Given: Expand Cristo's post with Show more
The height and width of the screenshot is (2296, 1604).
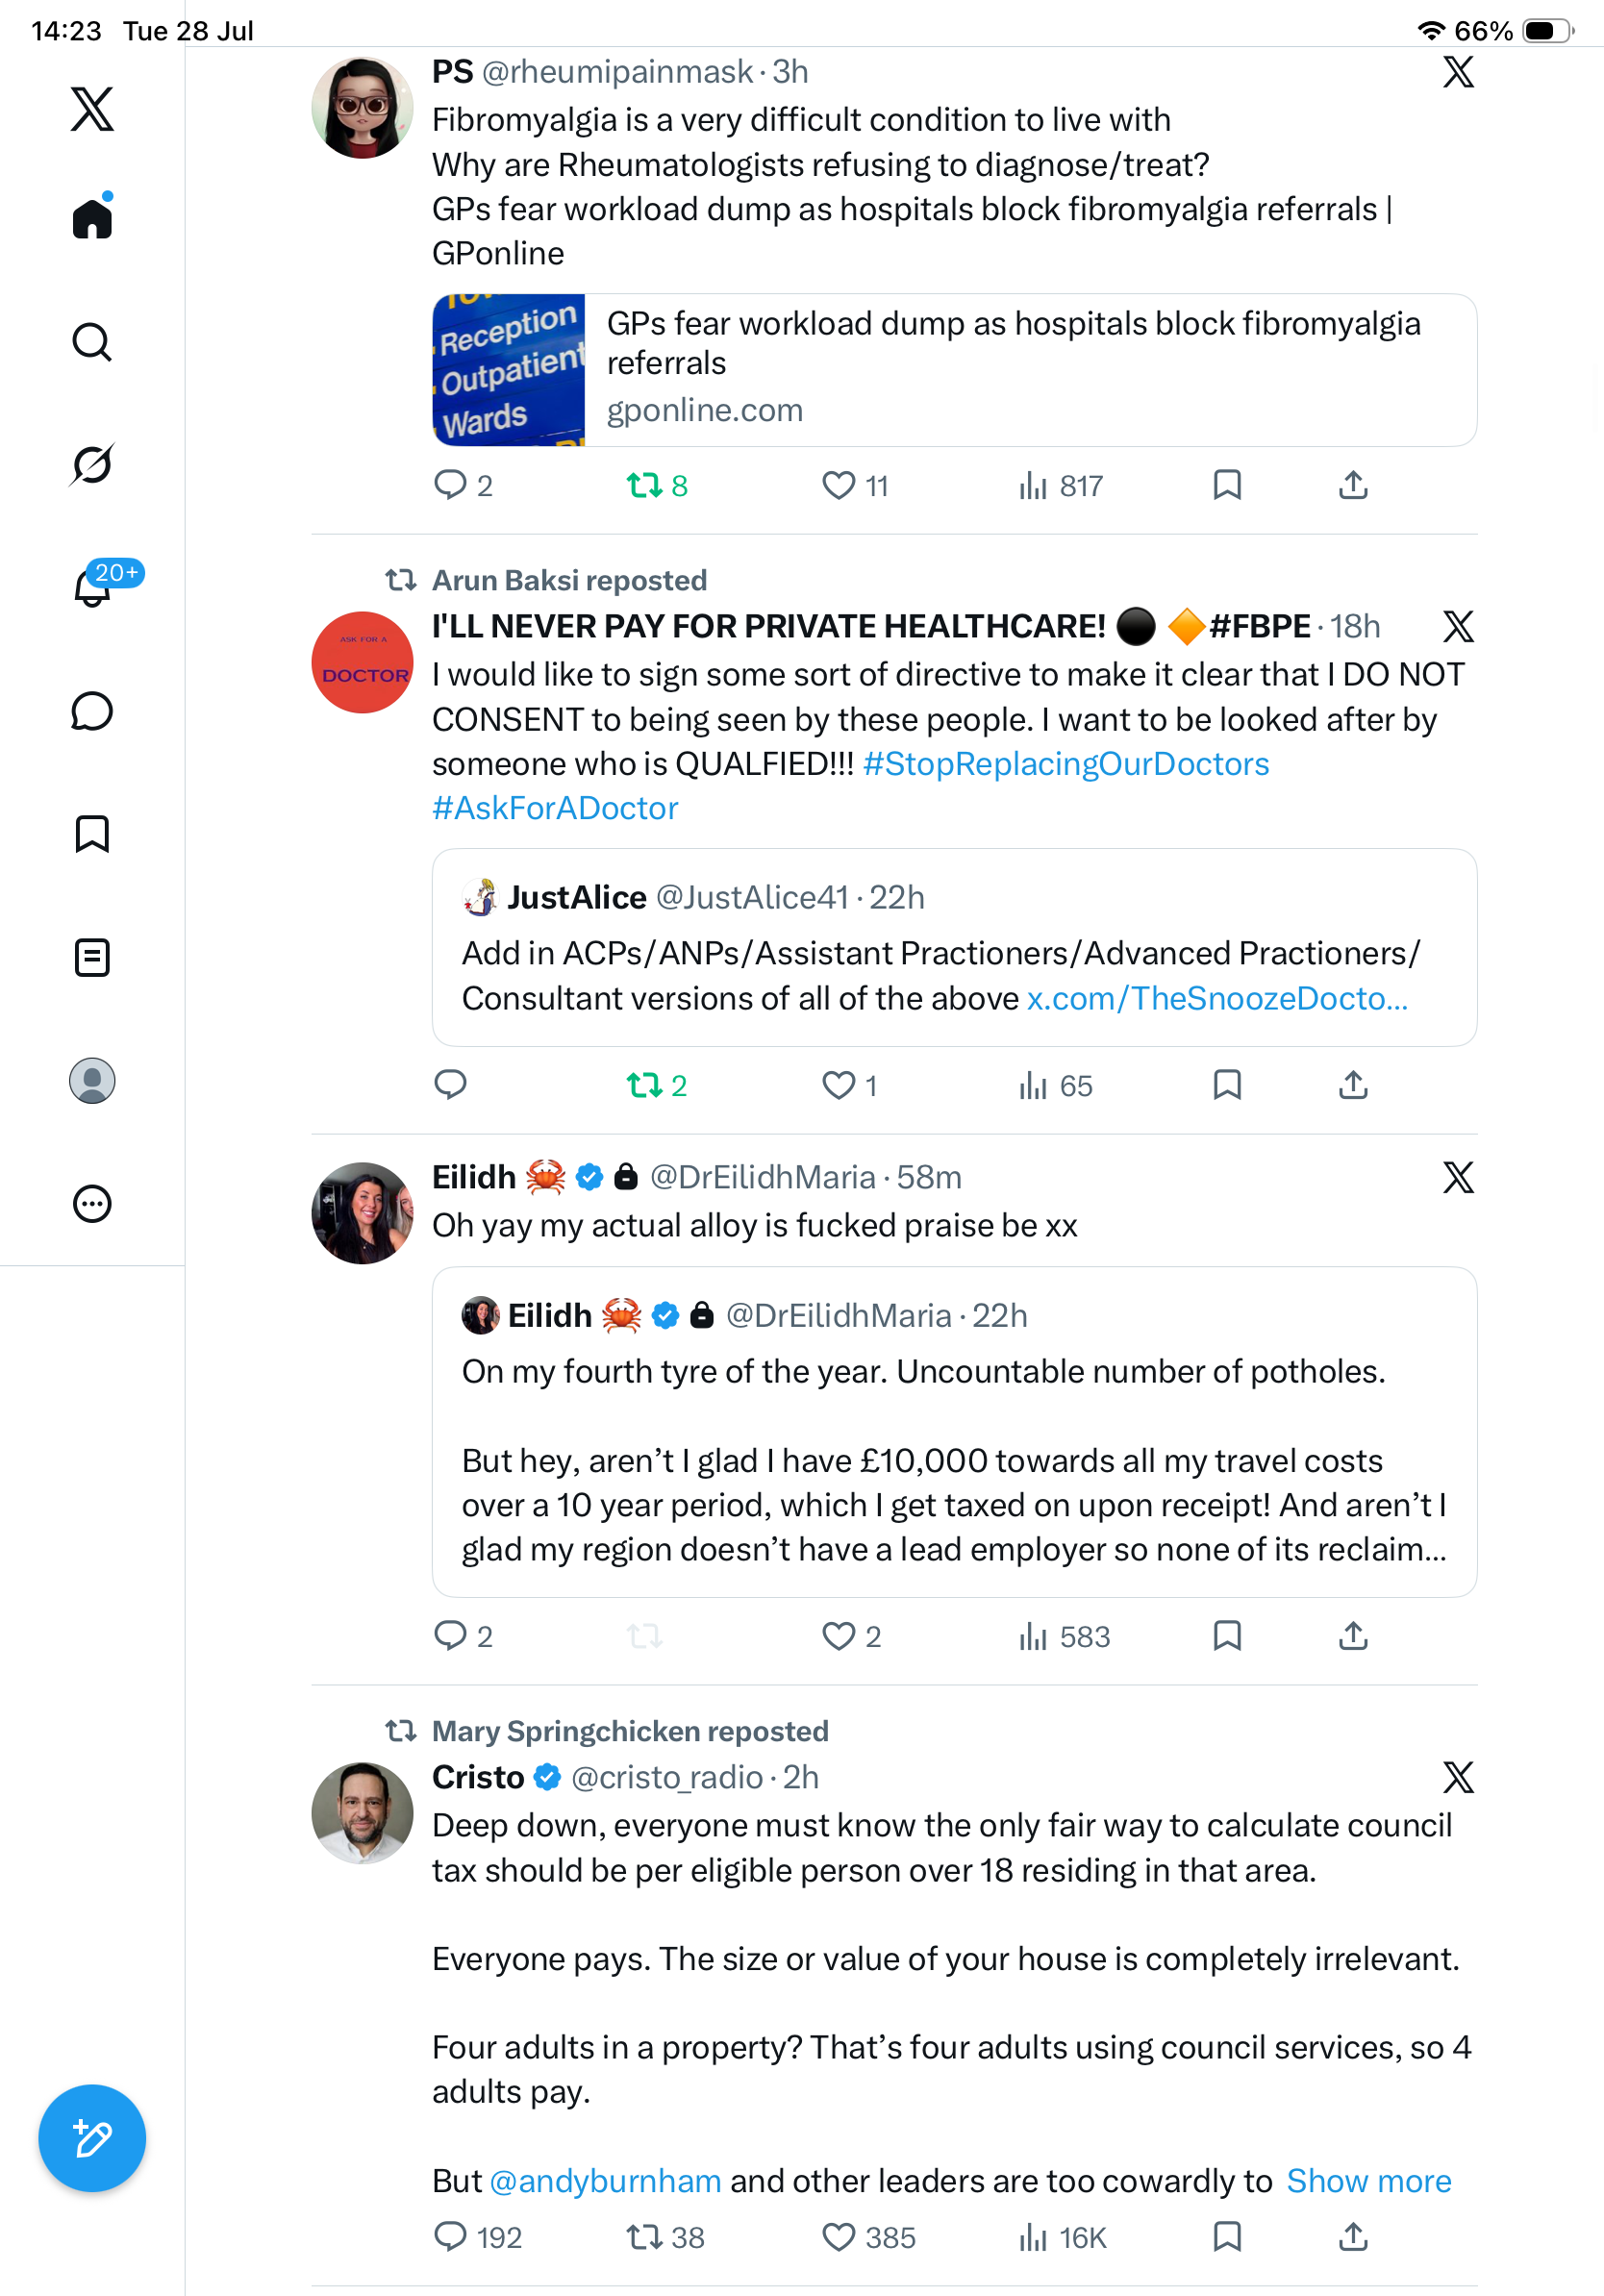Looking at the screenshot, I should click(x=1368, y=2180).
